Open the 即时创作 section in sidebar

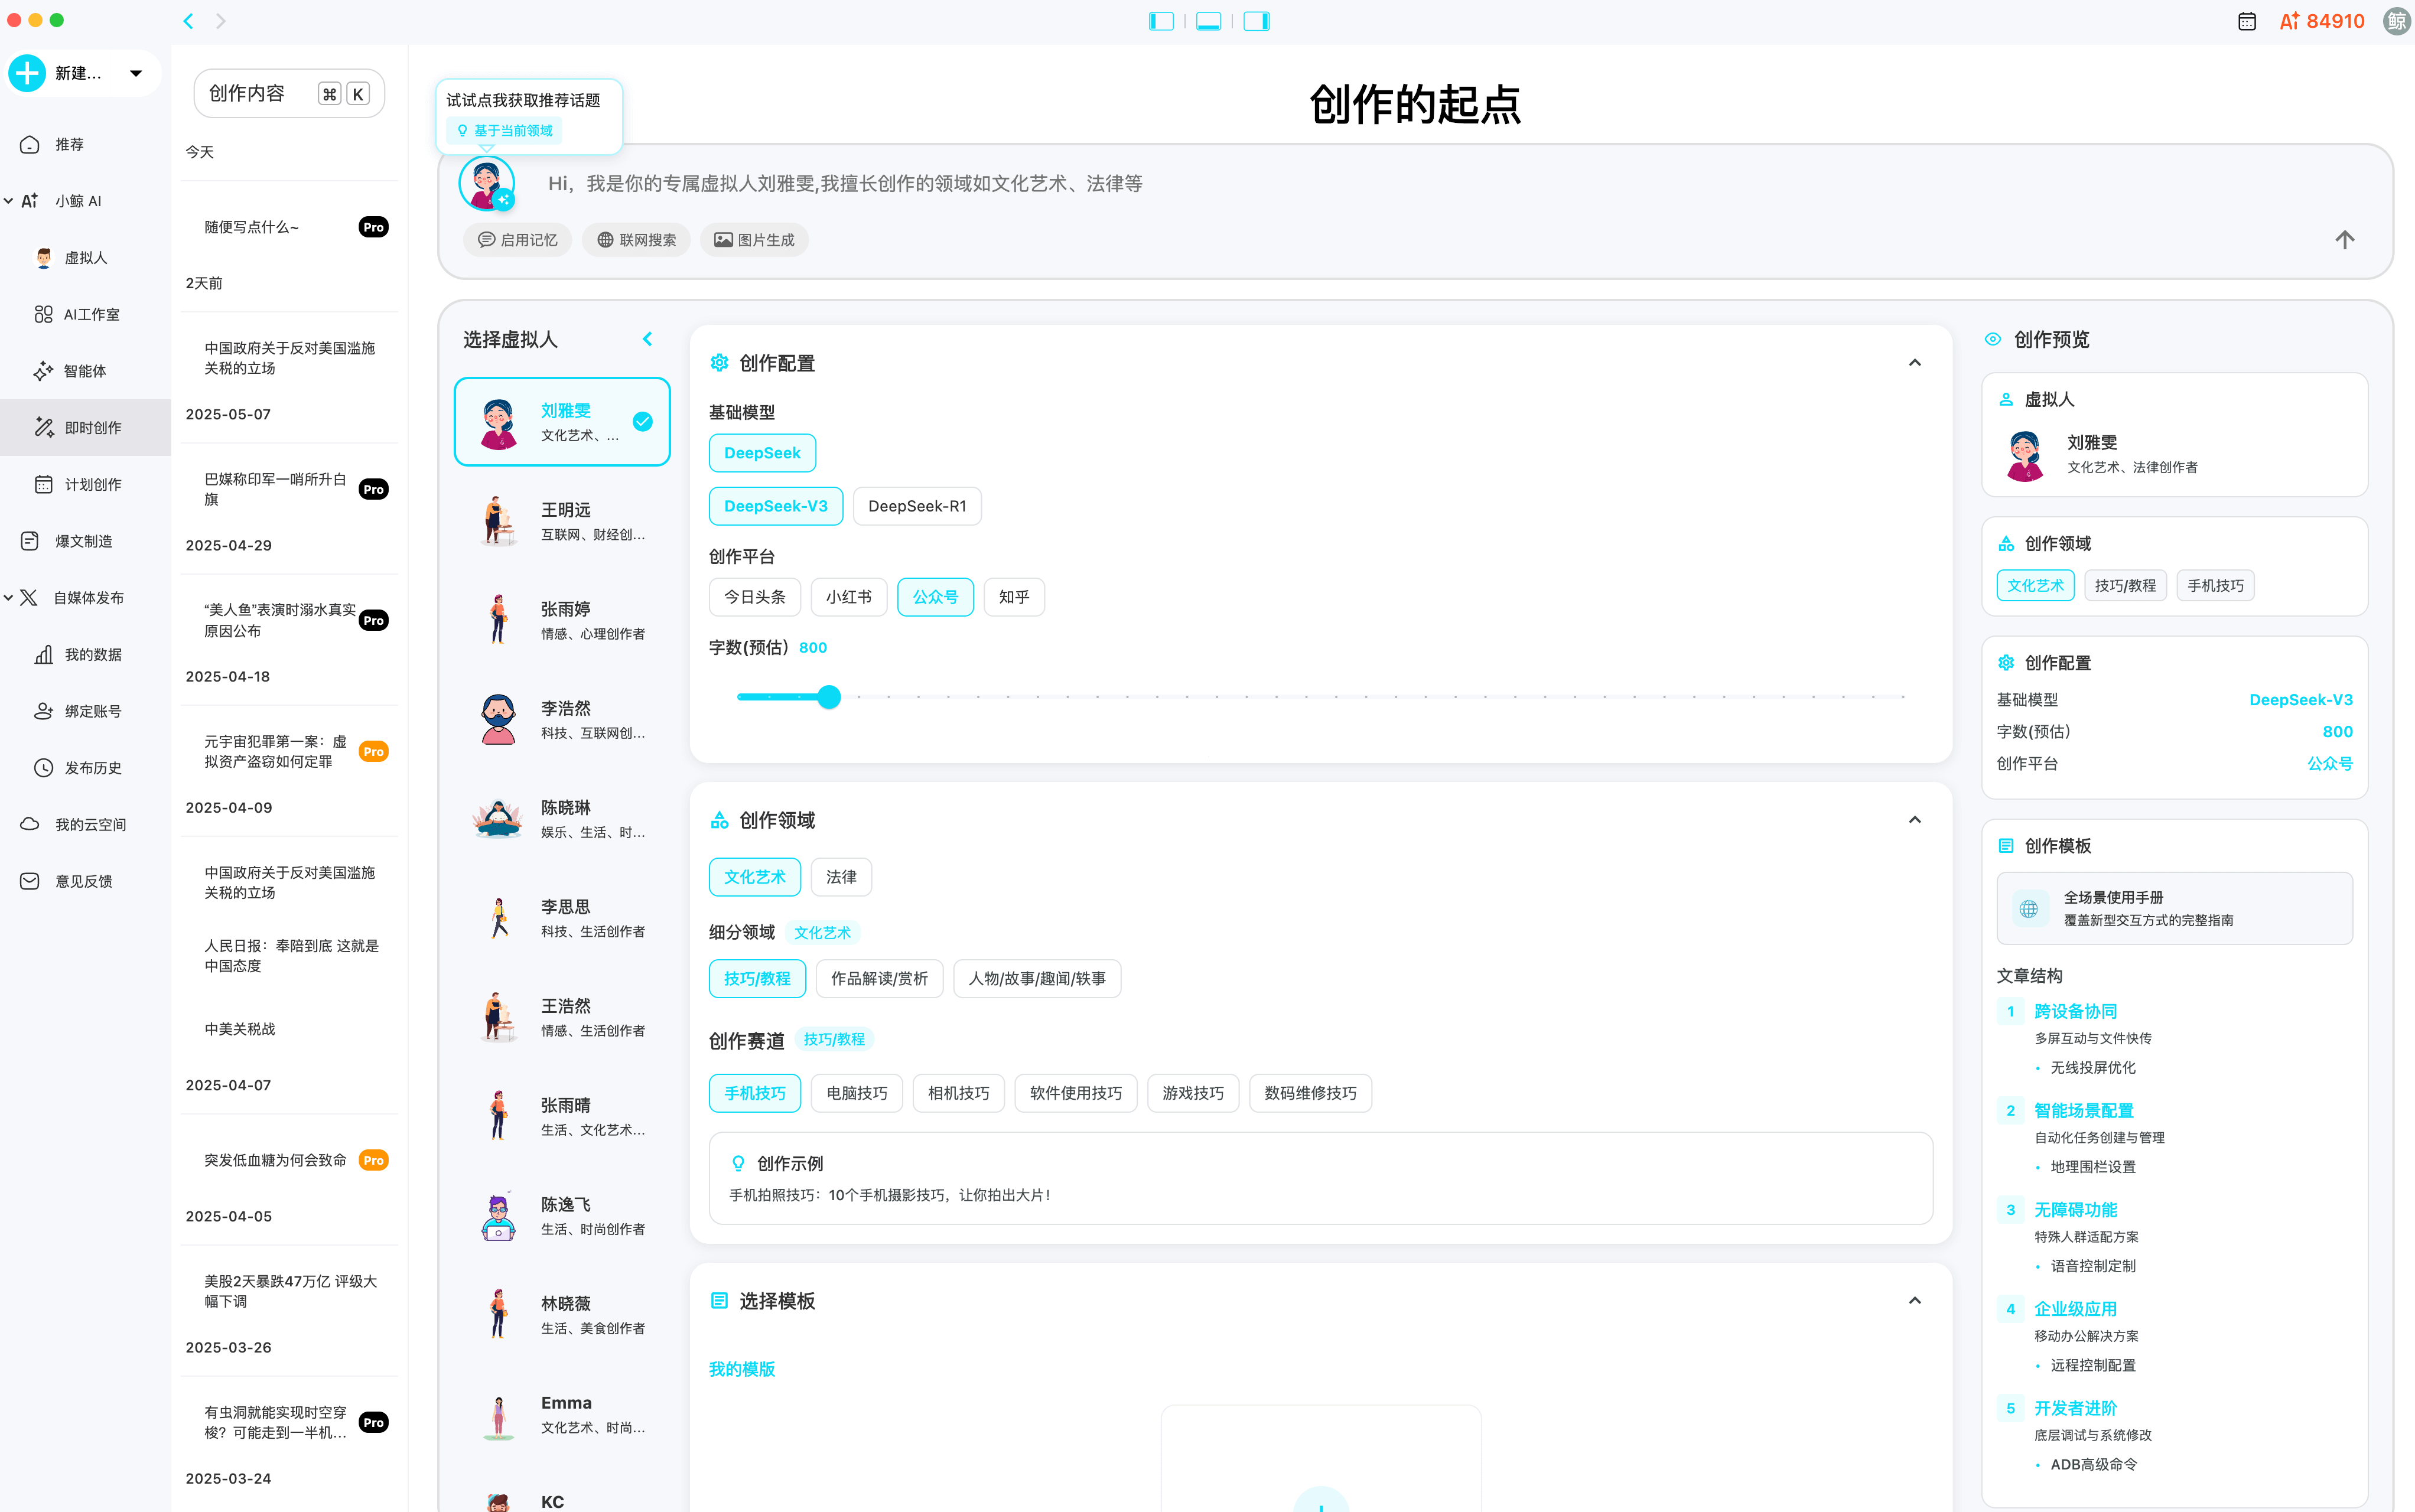point(85,427)
